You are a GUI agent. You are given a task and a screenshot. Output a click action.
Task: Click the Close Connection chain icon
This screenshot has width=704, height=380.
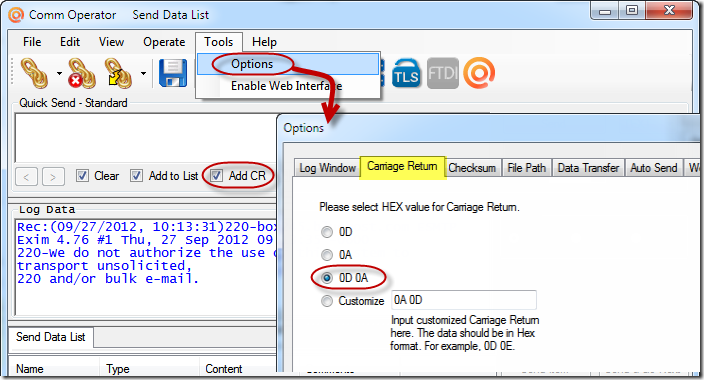[81, 73]
